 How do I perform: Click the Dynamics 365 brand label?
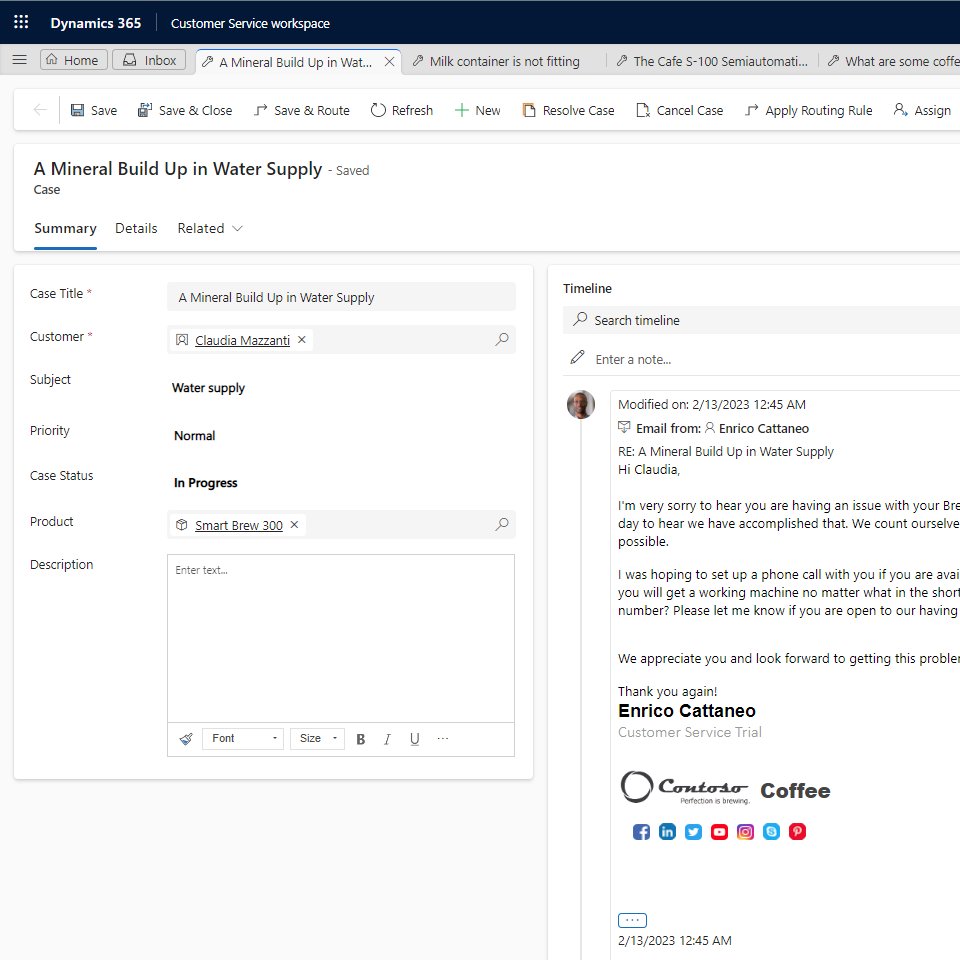tap(96, 23)
